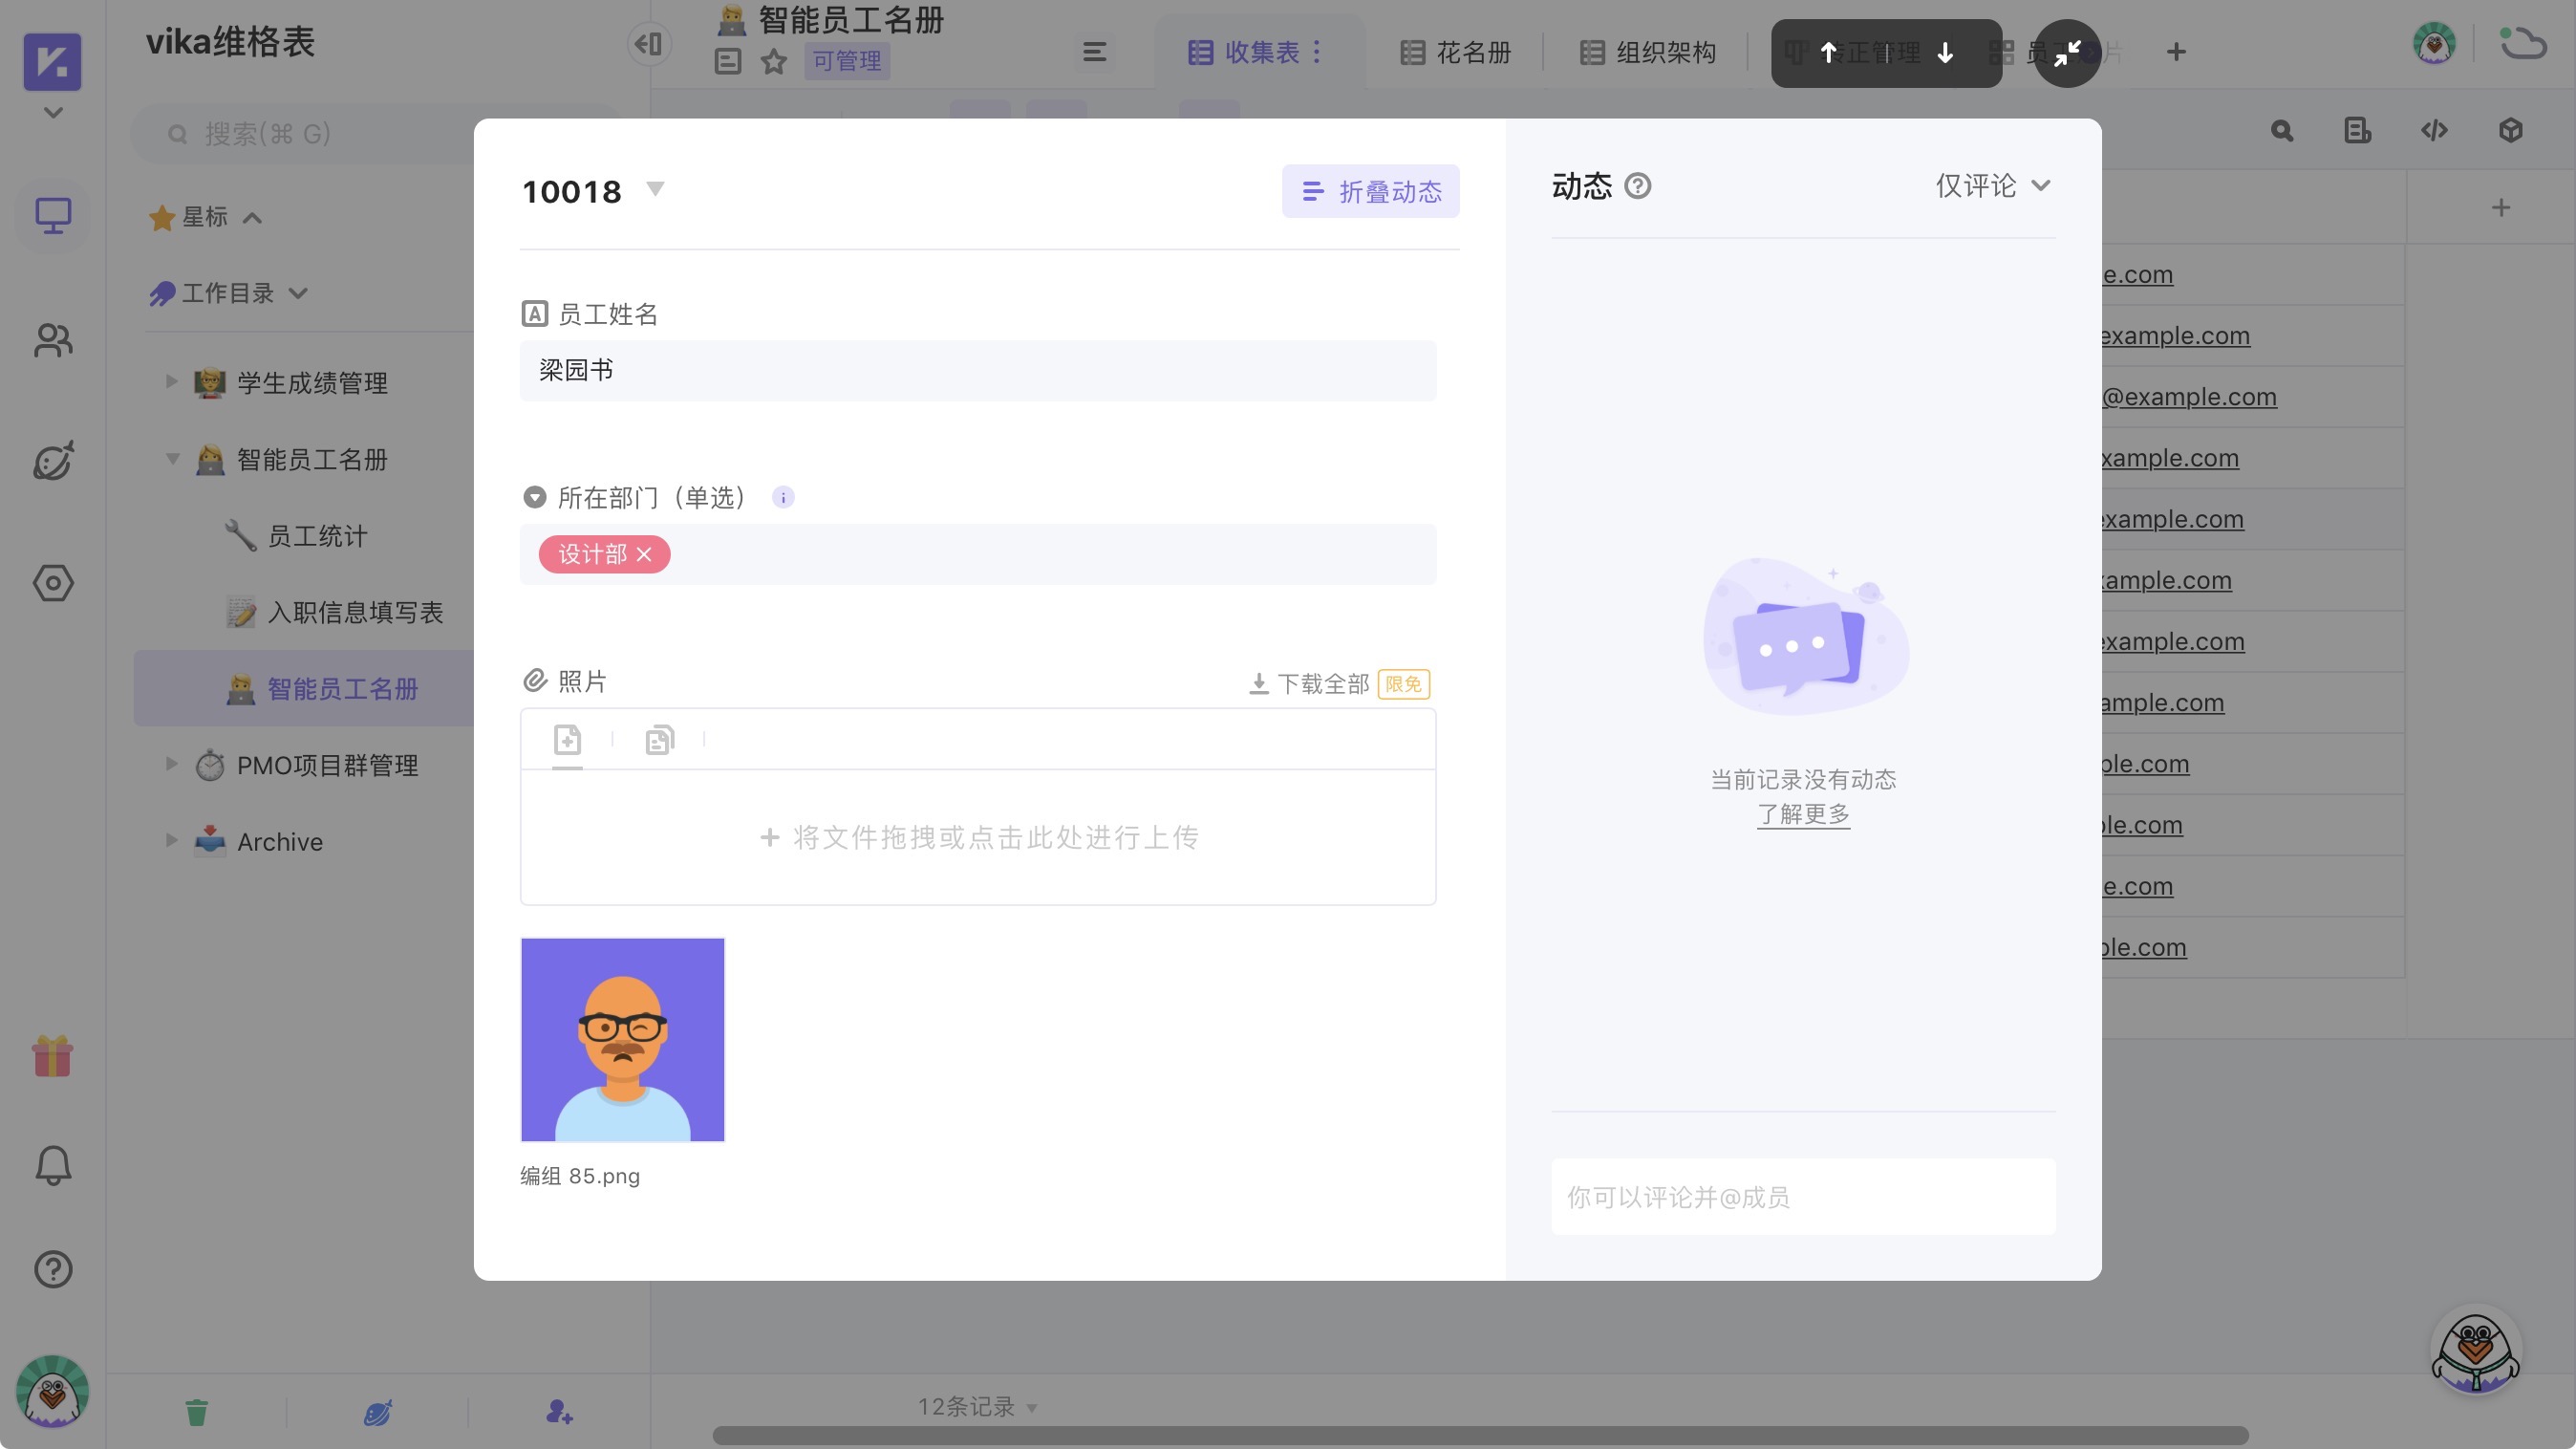Click the API code icon in toolbar
Screen dimensions: 2576x1449
click(x=2435, y=131)
